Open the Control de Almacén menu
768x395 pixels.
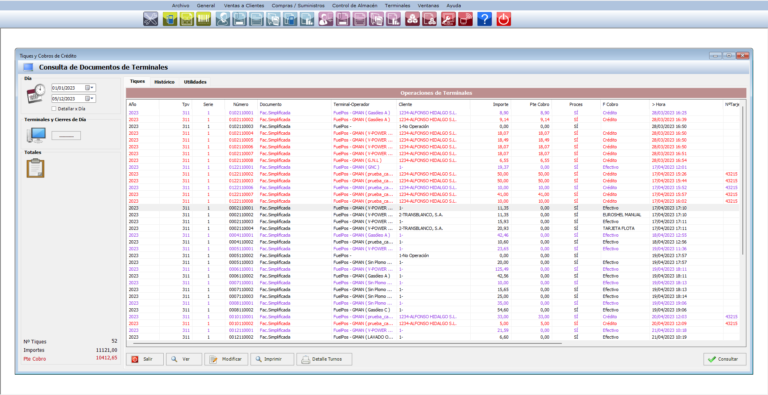coord(355,5)
